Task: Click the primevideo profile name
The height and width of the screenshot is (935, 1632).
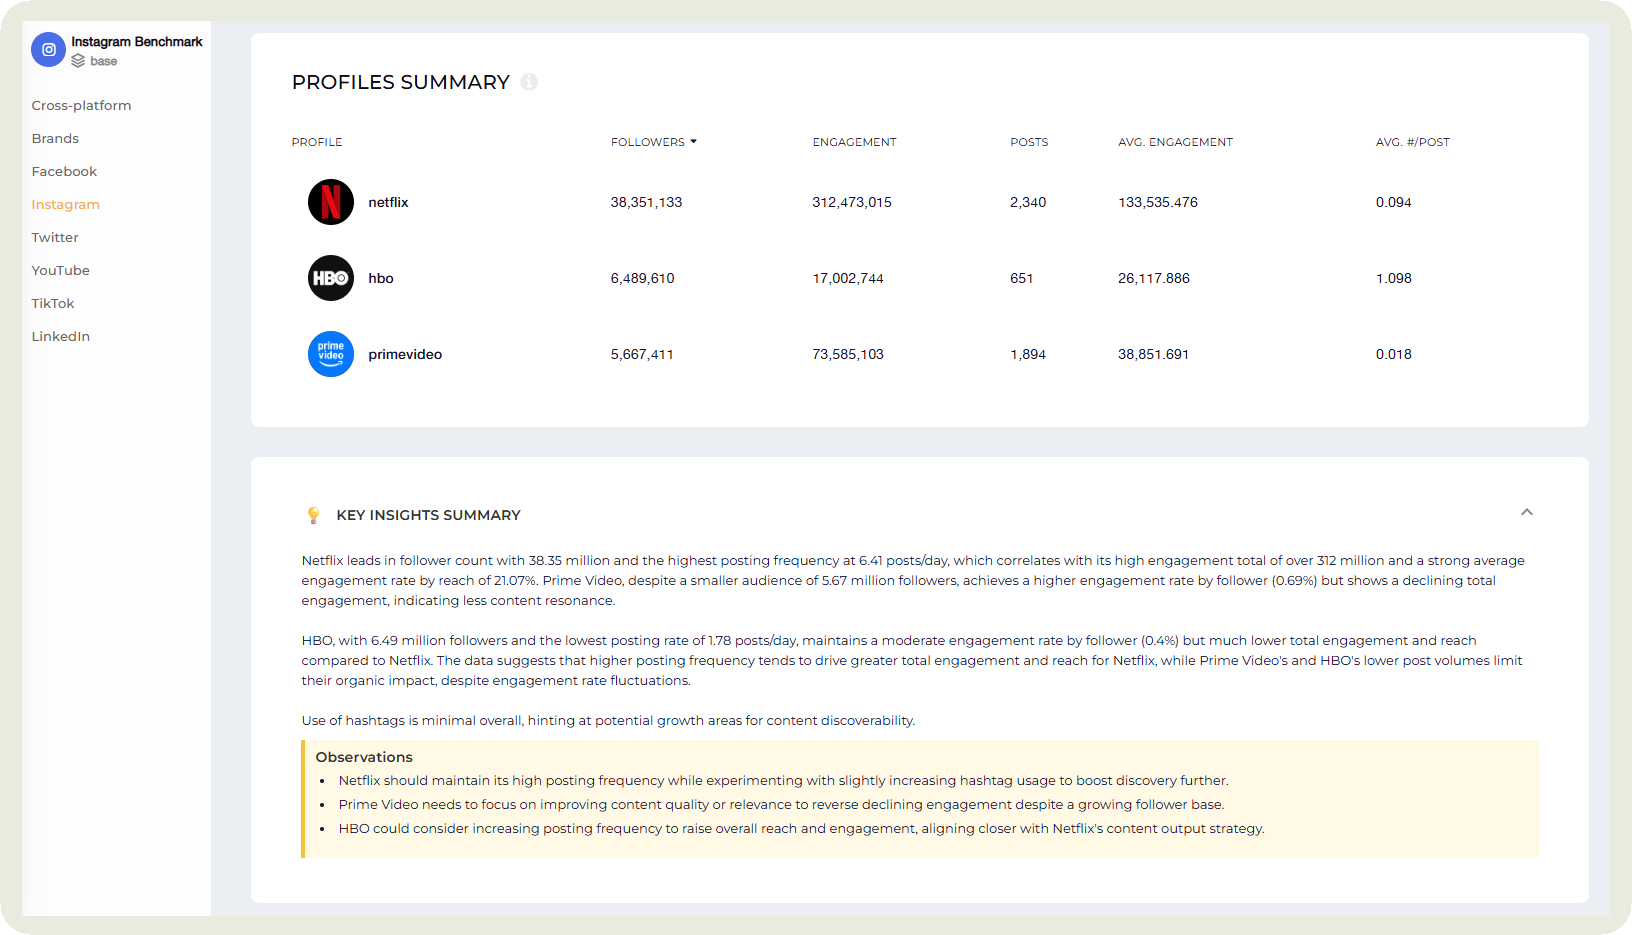Action: (405, 354)
